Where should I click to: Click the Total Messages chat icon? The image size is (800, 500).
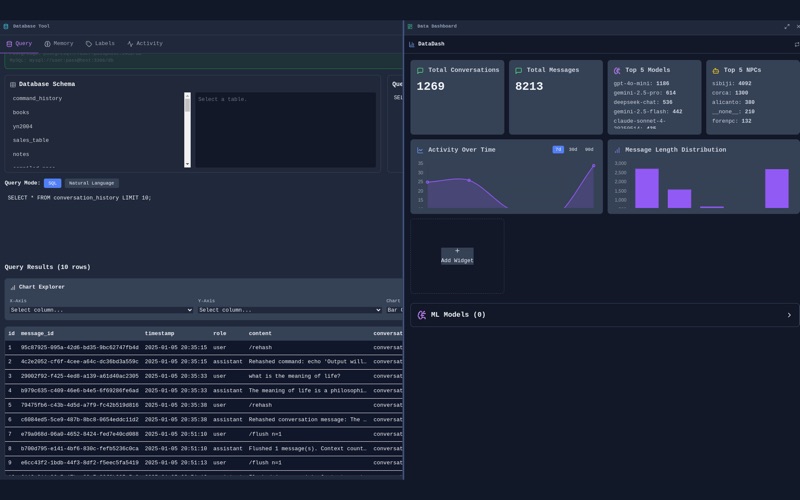point(518,70)
